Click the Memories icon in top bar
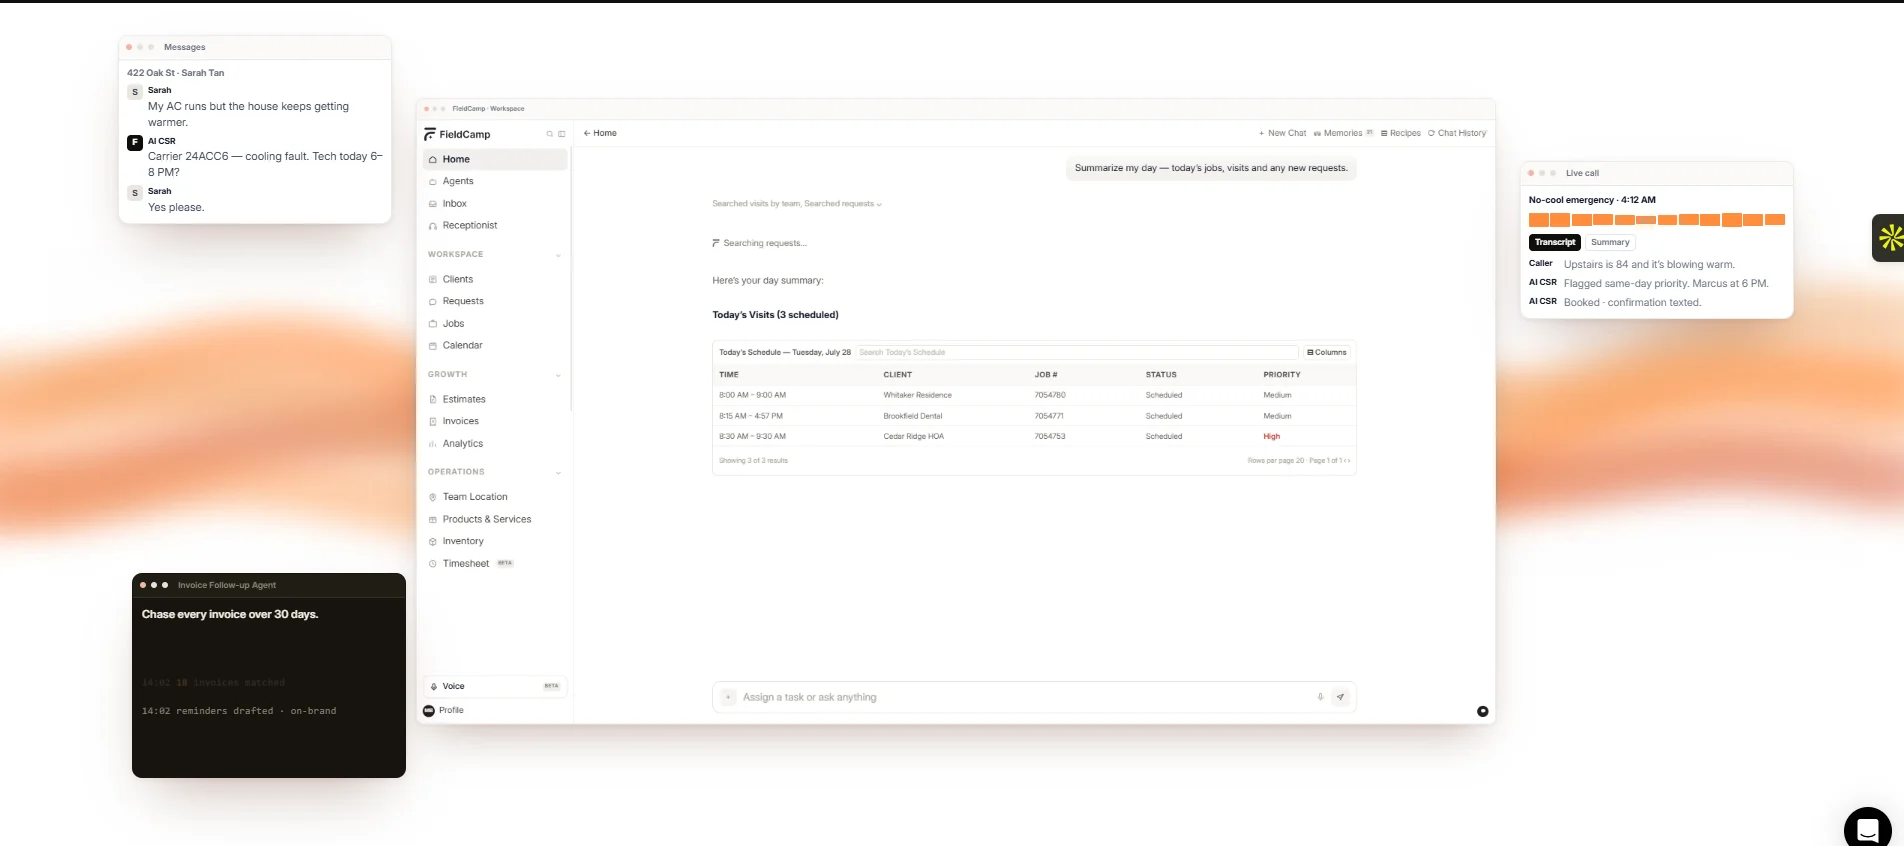The image size is (1904, 846). (1317, 133)
